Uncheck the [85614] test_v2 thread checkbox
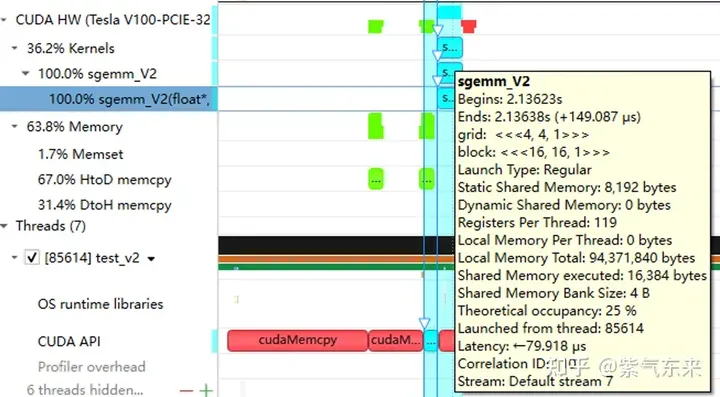720x397 pixels. click(32, 257)
